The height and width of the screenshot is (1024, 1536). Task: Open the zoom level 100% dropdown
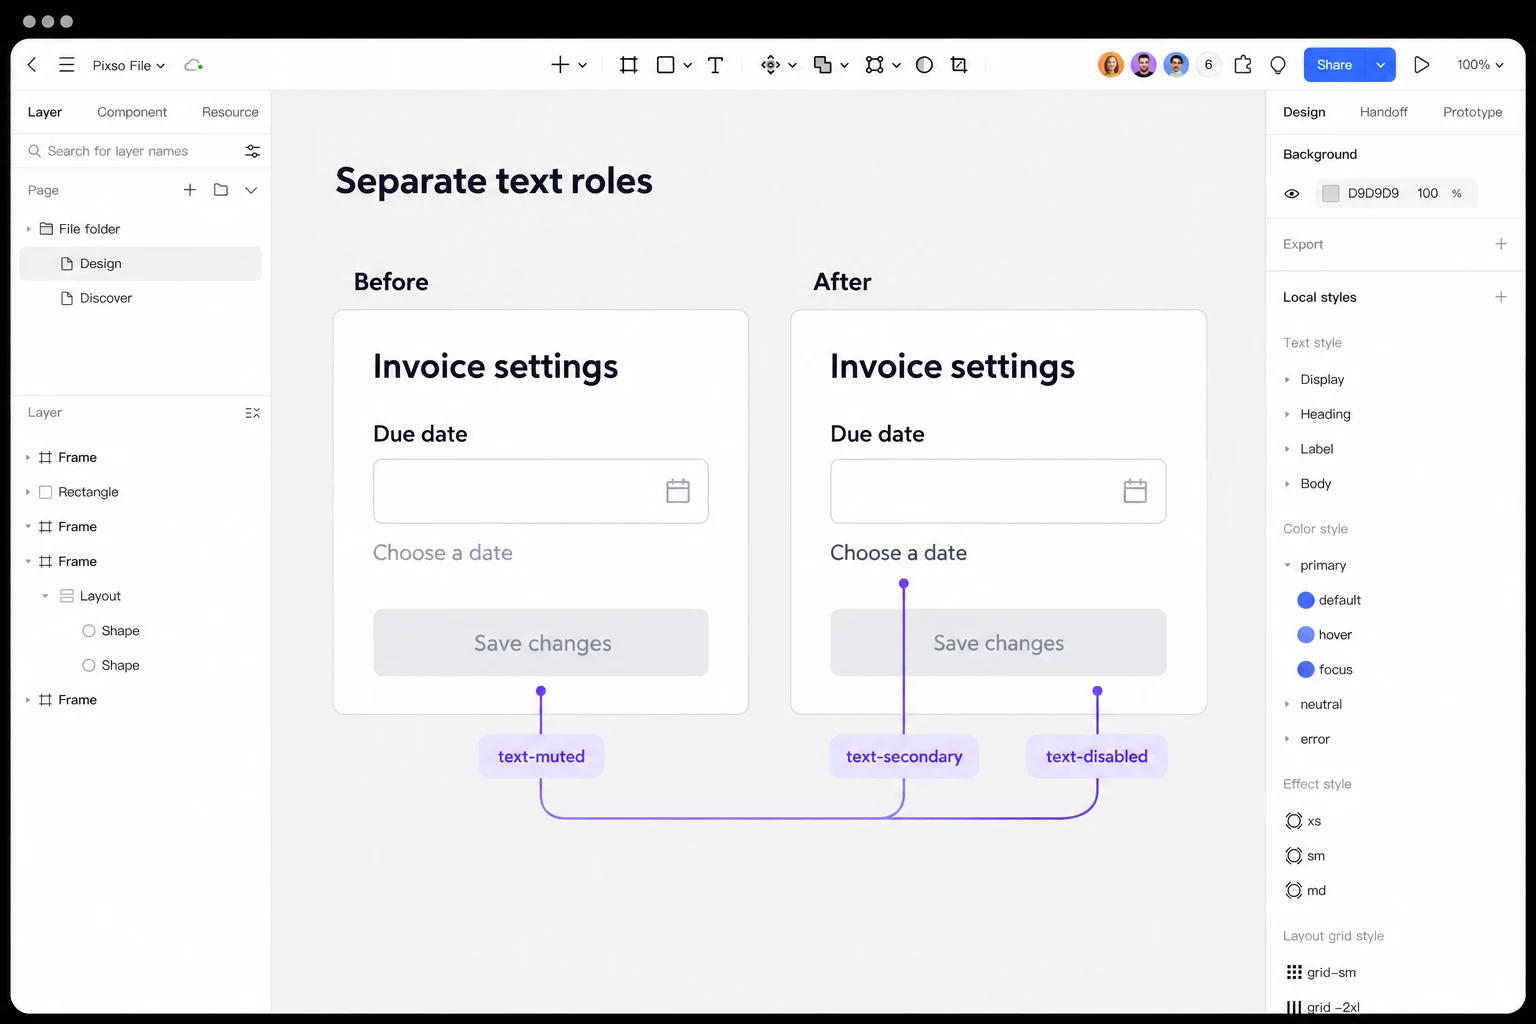pyautogui.click(x=1480, y=65)
